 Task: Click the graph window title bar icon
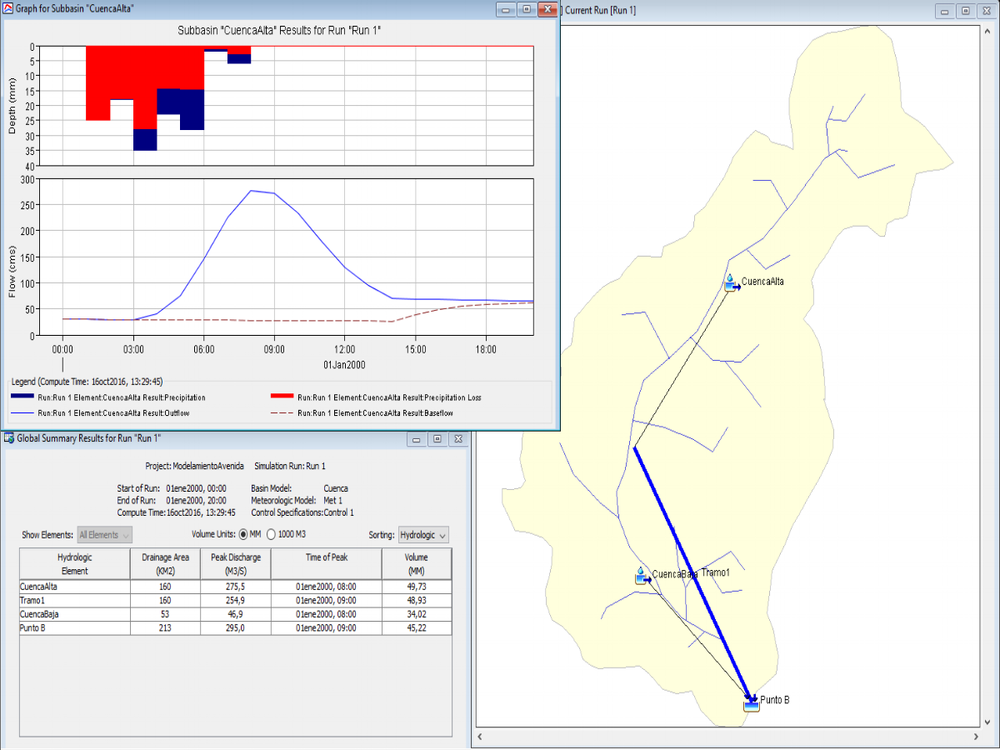tap(9, 9)
